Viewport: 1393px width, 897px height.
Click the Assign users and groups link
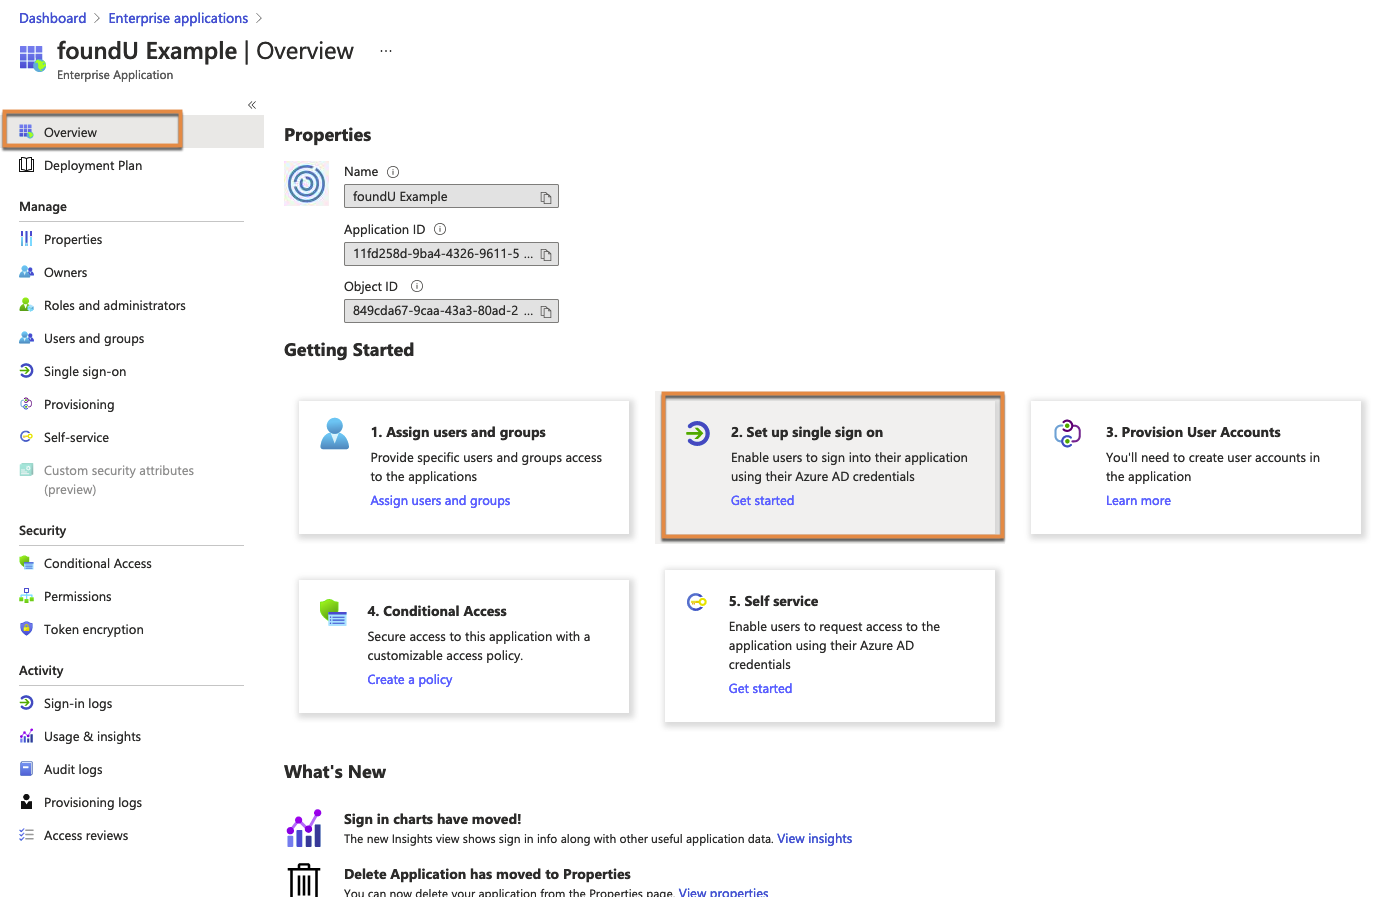(x=440, y=501)
